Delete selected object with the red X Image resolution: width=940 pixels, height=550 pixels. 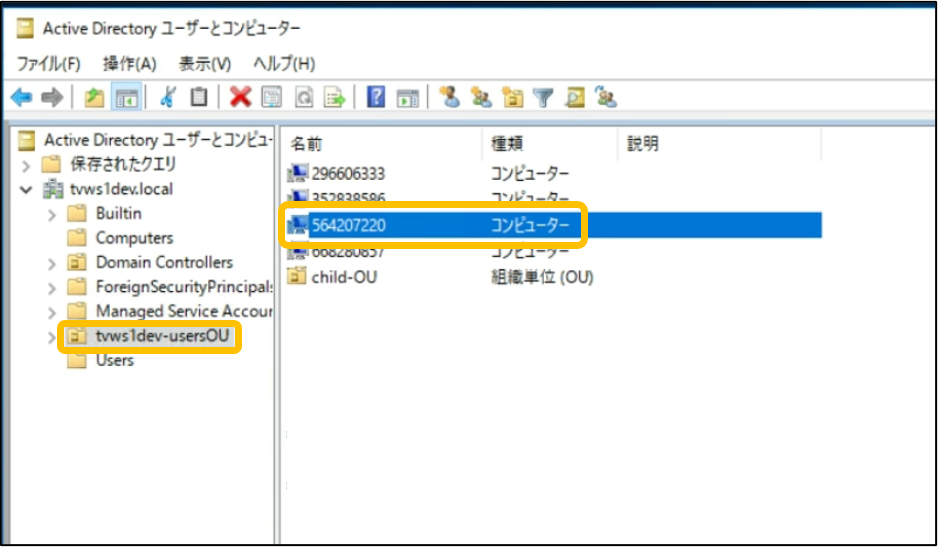[240, 97]
